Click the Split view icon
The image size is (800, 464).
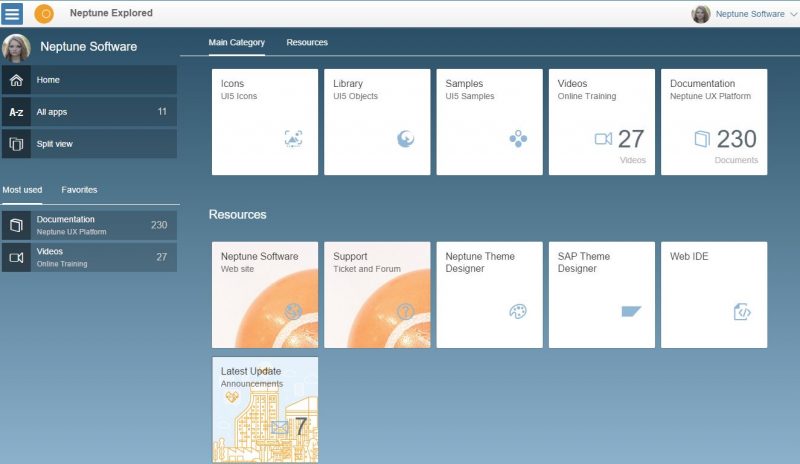pyautogui.click(x=16, y=144)
